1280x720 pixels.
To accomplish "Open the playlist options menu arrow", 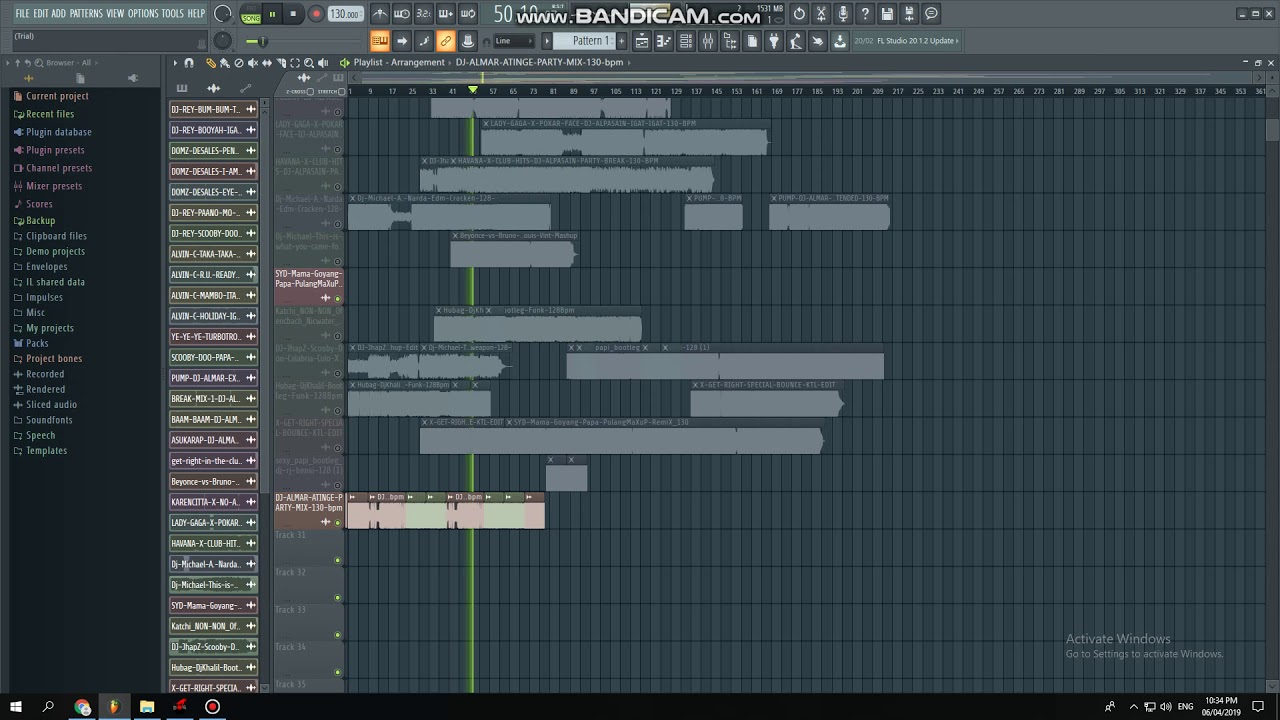I will tap(175, 63).
